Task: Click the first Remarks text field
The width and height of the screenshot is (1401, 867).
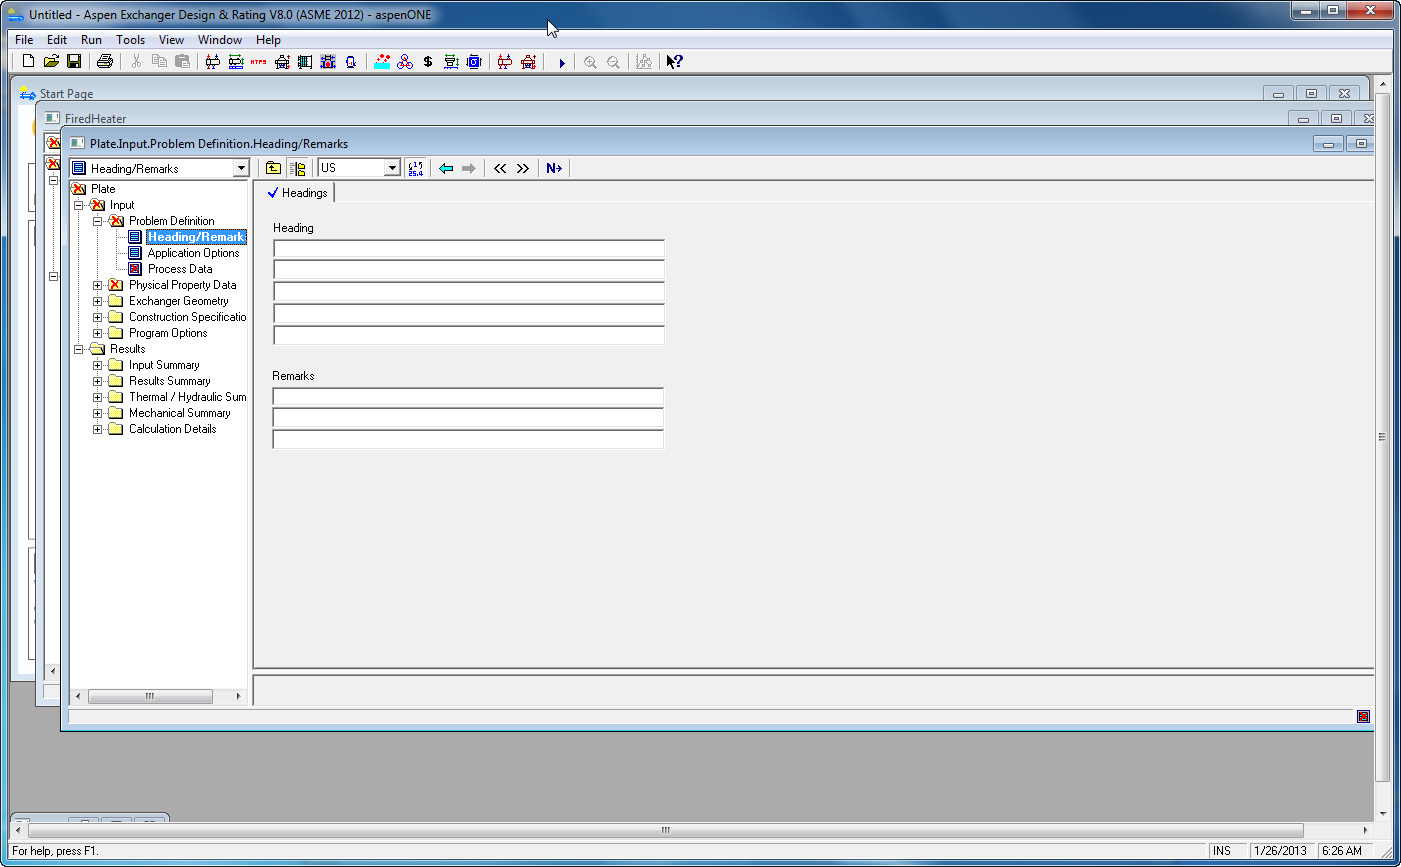Action: coord(468,396)
